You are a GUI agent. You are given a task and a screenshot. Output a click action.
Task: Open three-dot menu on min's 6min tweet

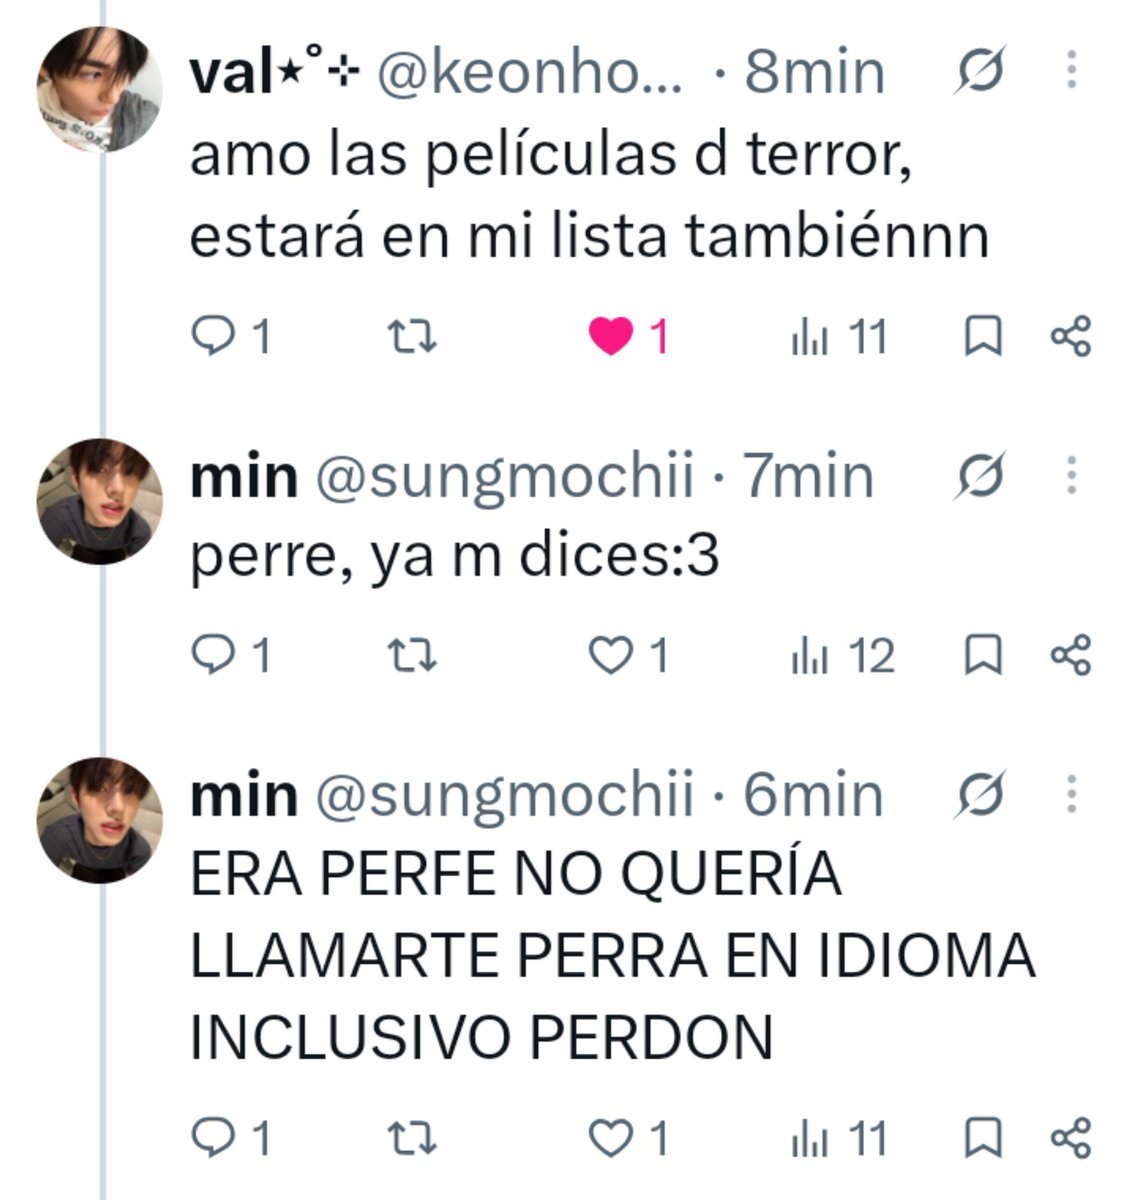tap(1072, 796)
